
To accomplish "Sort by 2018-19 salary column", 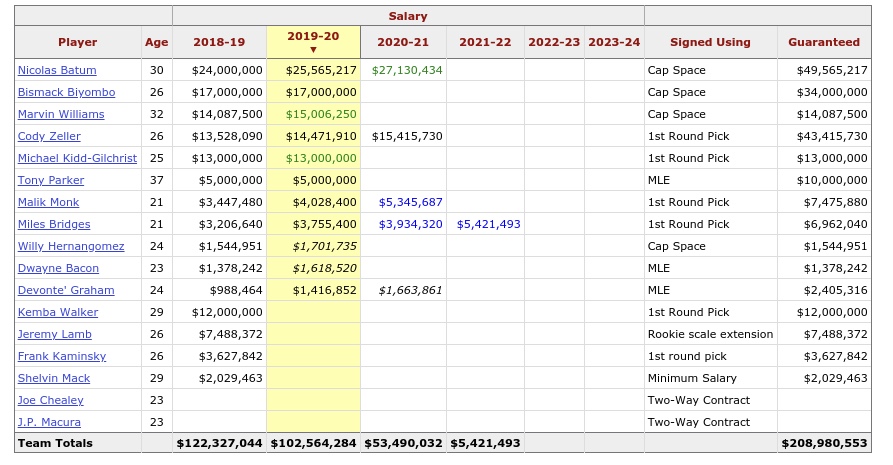I will click(219, 42).
